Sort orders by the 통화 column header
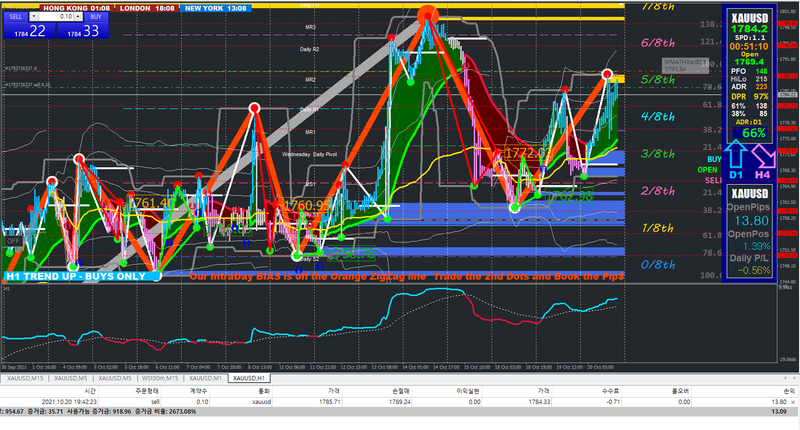800x430 pixels. coord(264,391)
